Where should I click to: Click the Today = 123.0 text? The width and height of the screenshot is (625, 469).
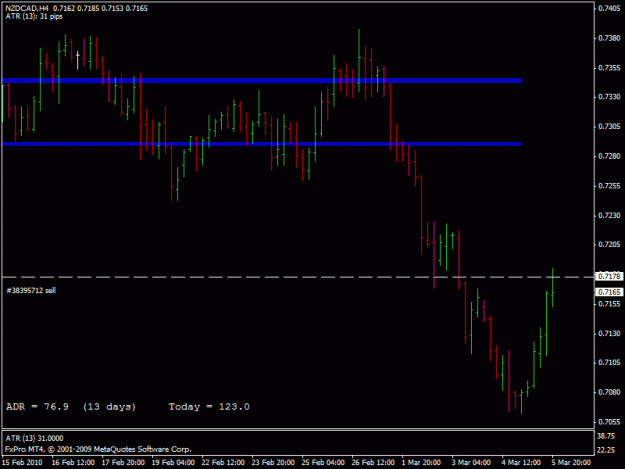pyautogui.click(x=209, y=407)
